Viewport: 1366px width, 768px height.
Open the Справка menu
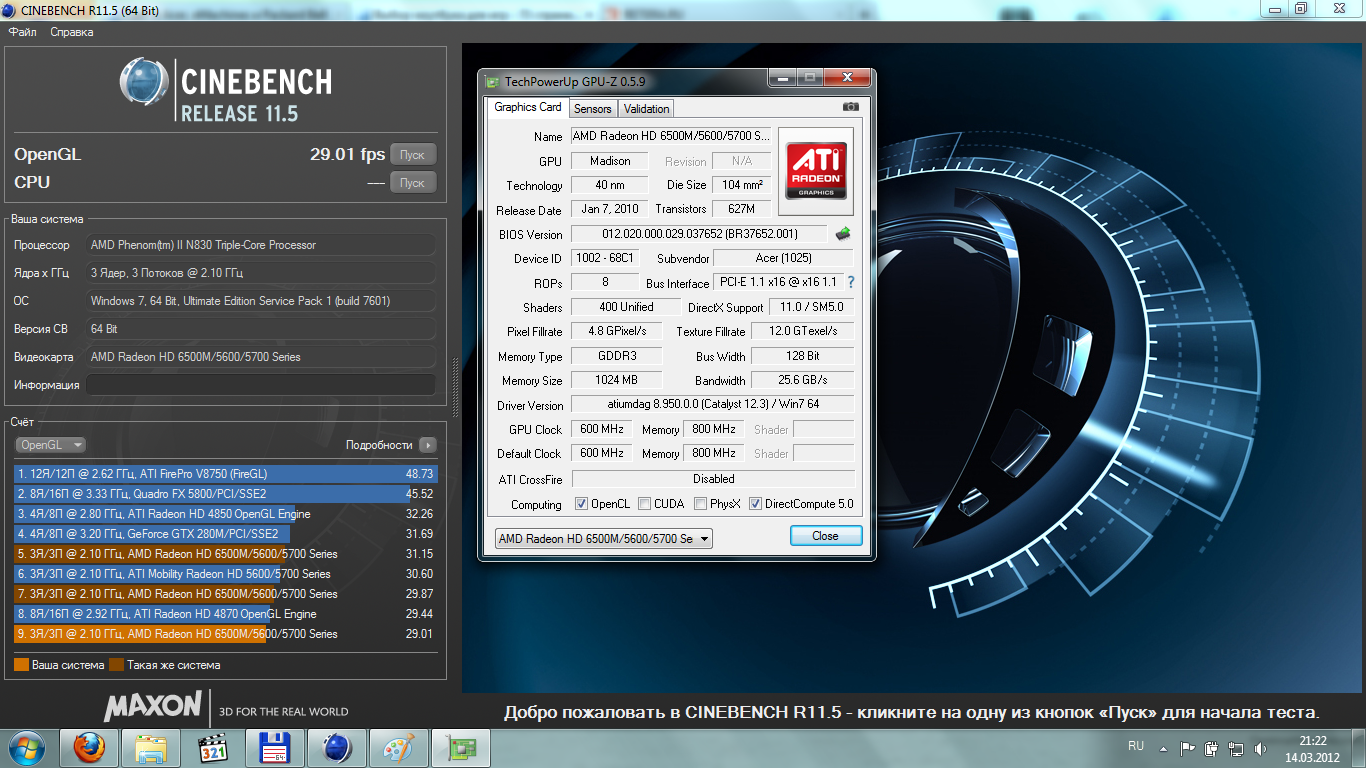point(72,32)
